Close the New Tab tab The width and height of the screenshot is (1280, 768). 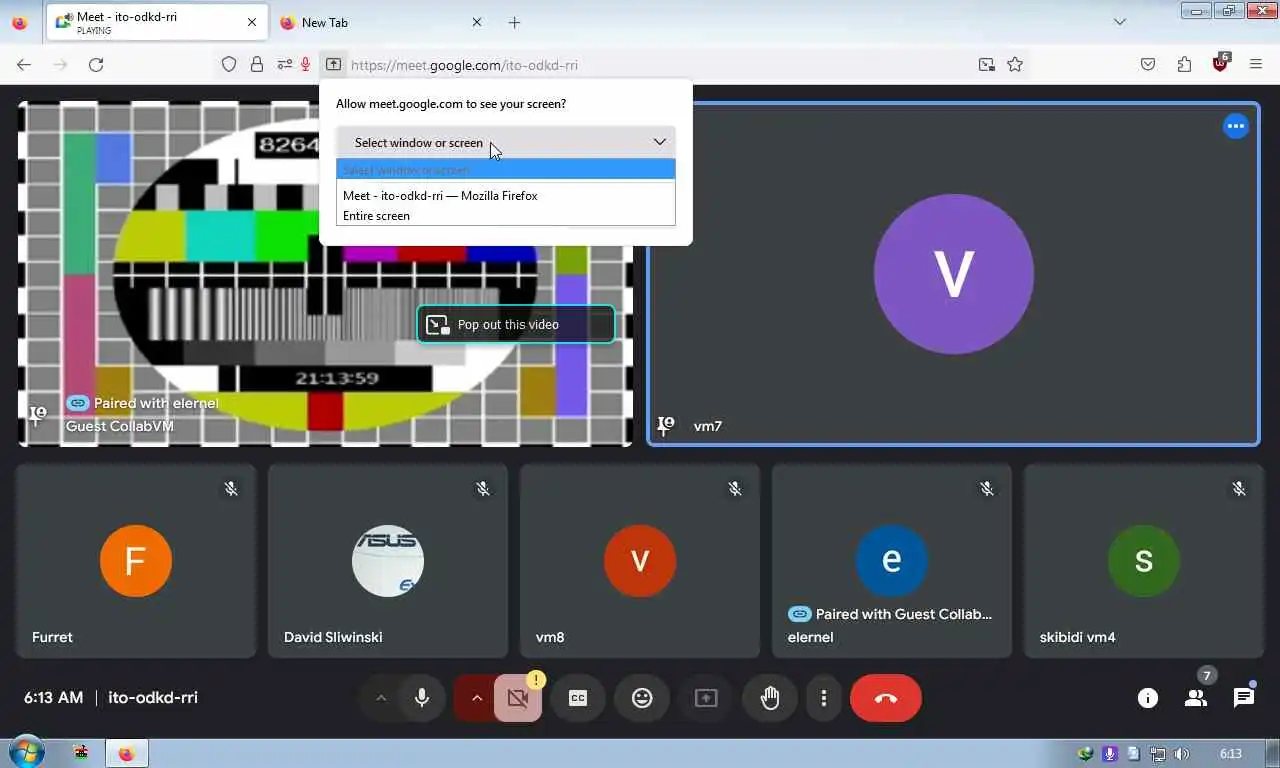point(476,22)
